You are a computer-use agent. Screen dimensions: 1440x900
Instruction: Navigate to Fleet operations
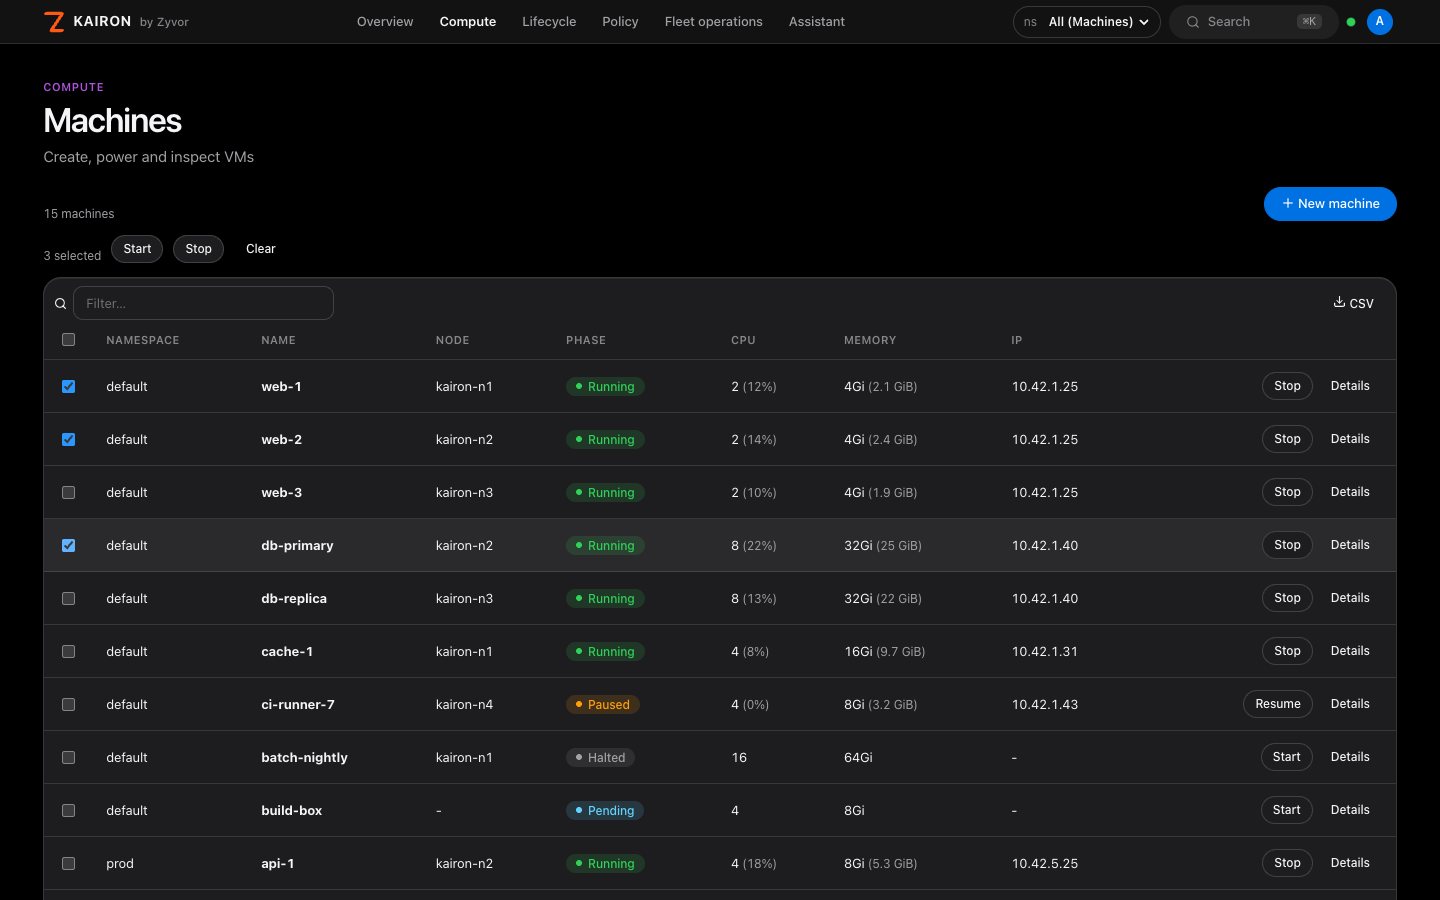tap(714, 22)
